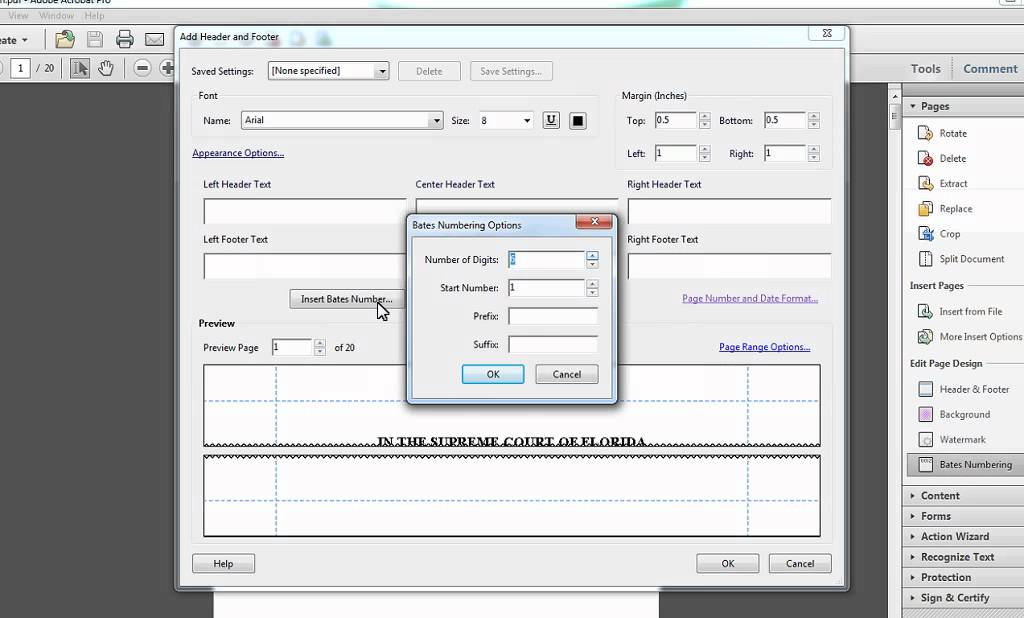1024x618 pixels.
Task: Expand the Sign & Certify section
Action: [x=912, y=598]
